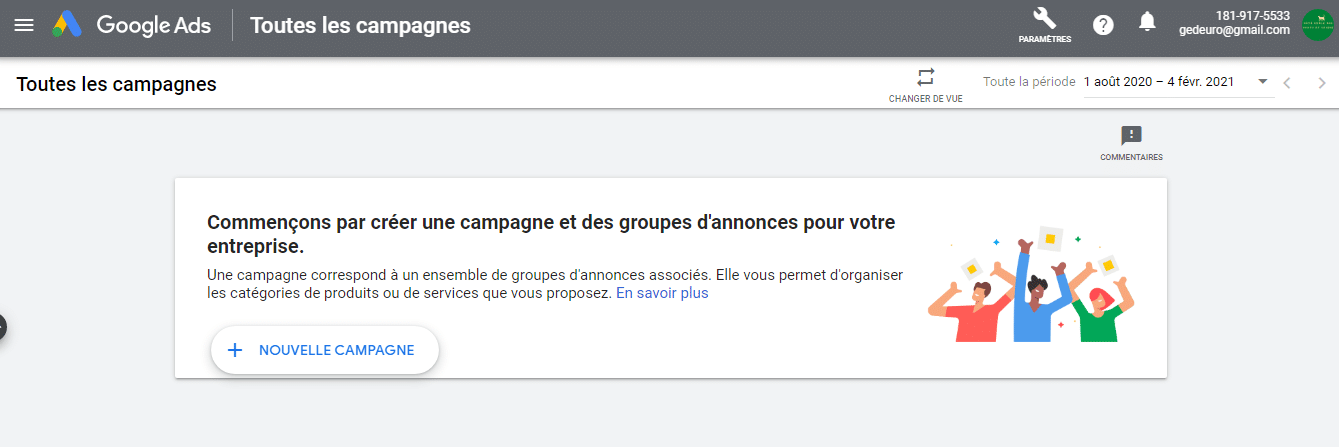
Task: Select the 1 août 2020 – 4 févr. 2021 range
Action: pos(1160,82)
